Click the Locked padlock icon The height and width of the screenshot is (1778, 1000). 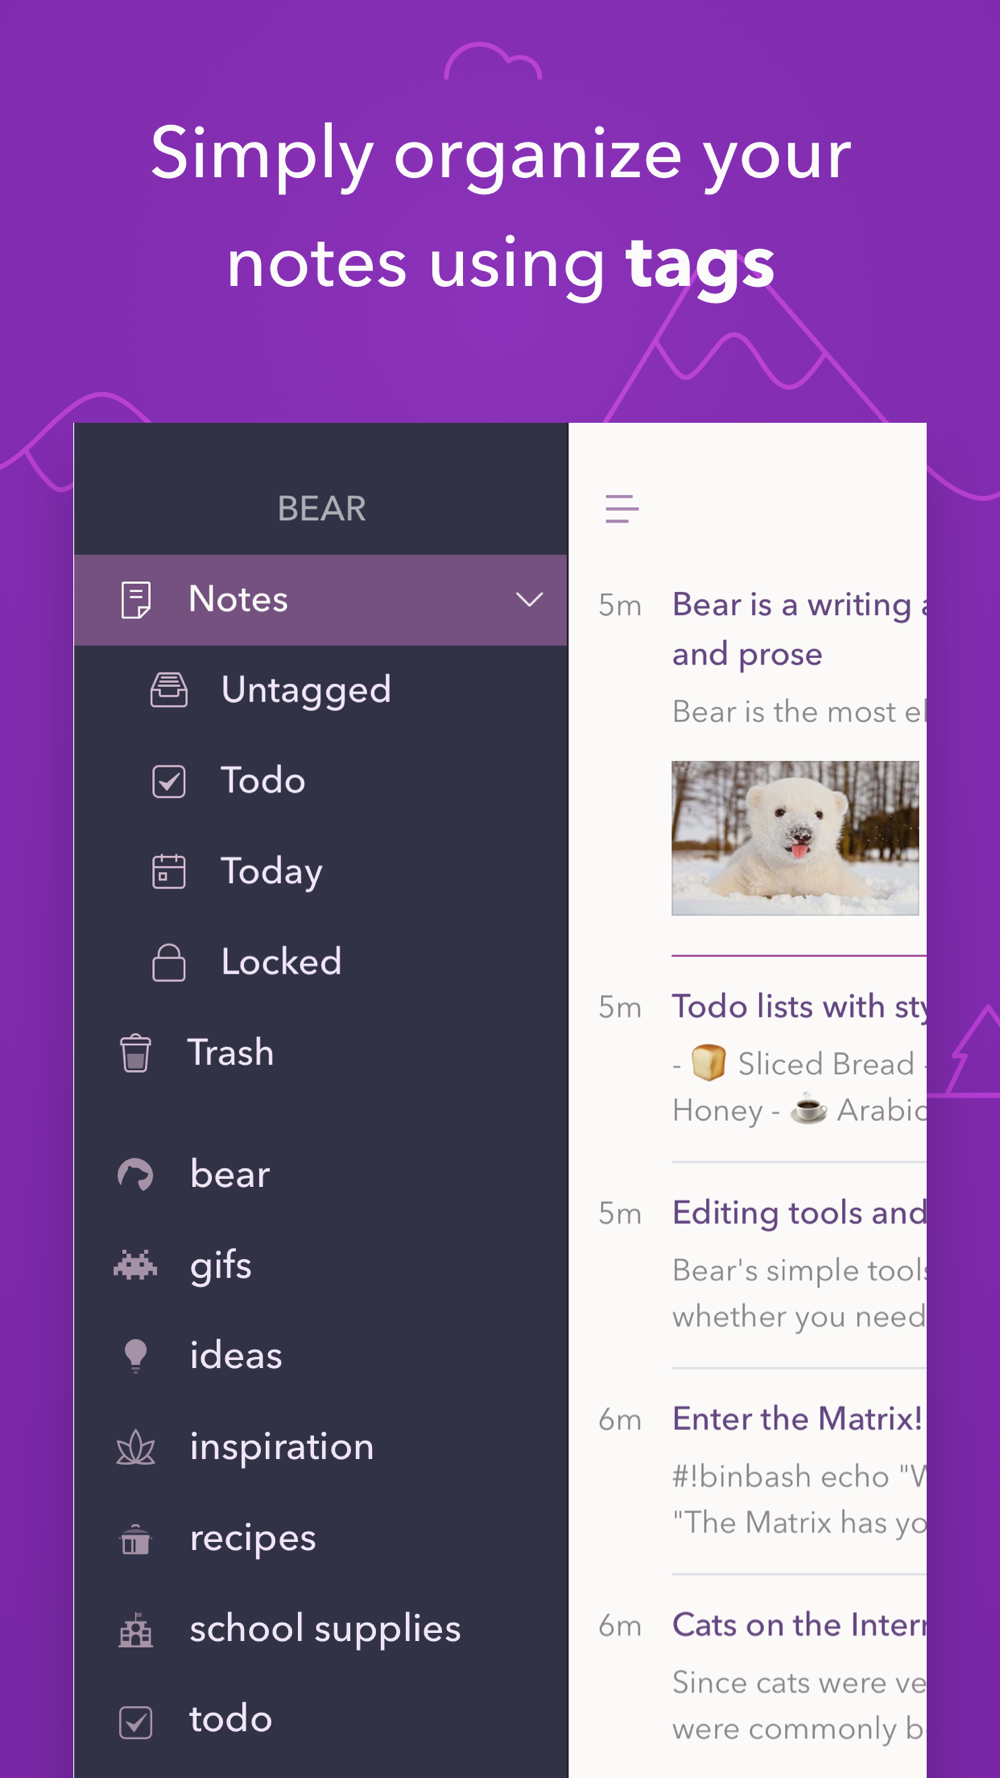tap(169, 962)
